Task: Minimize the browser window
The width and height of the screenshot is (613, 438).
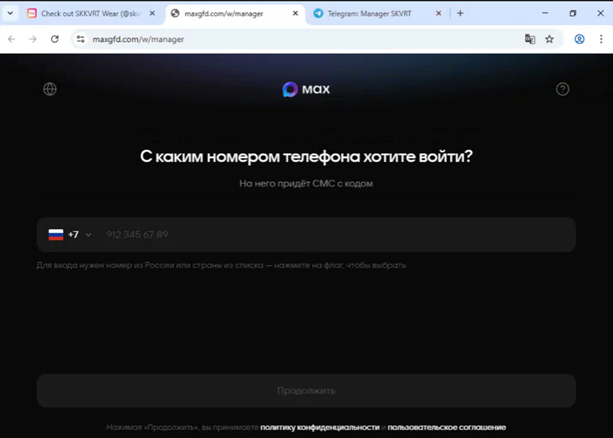Action: point(545,13)
